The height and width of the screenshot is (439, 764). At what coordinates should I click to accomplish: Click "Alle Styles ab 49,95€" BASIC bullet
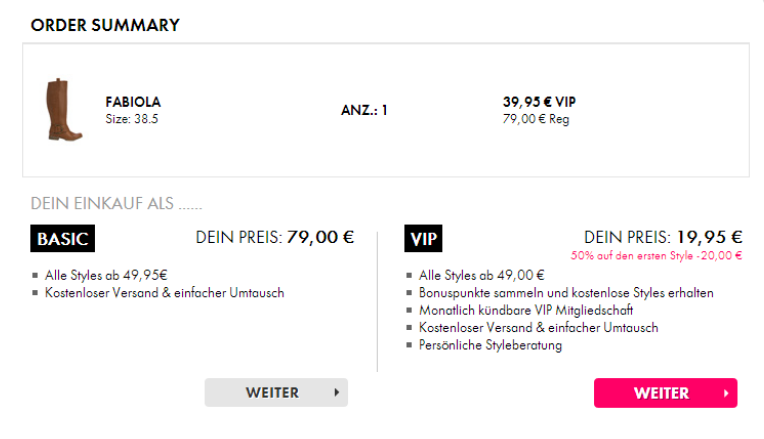(106, 275)
